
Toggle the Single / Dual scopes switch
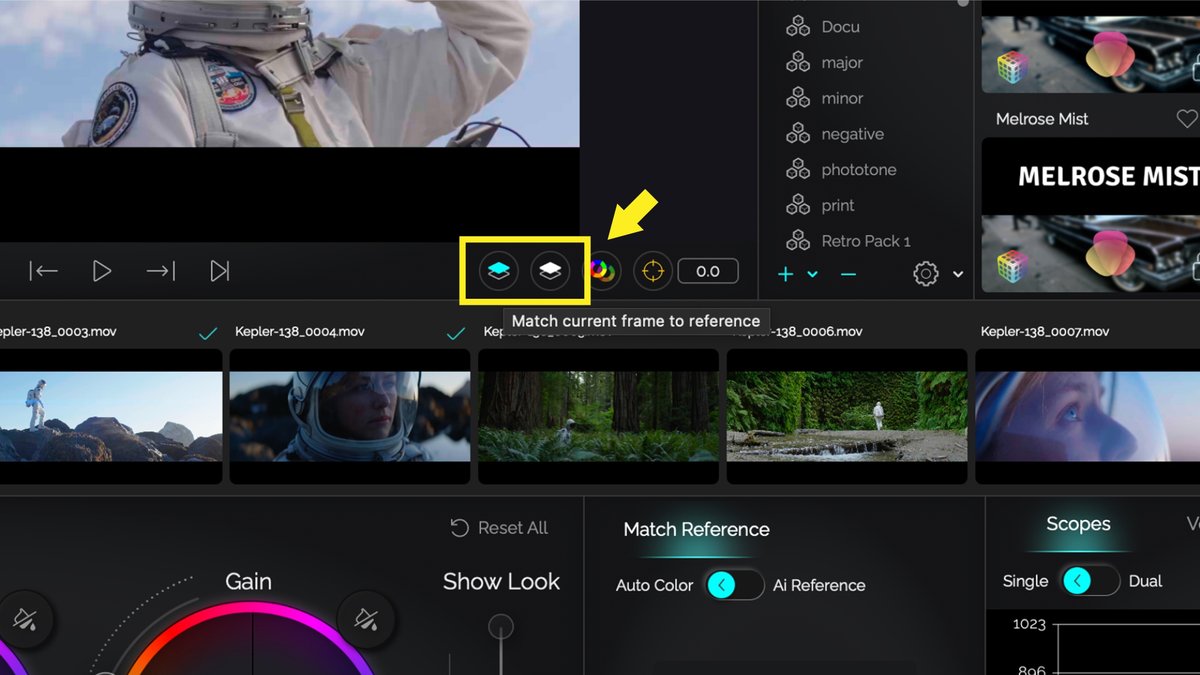1091,581
